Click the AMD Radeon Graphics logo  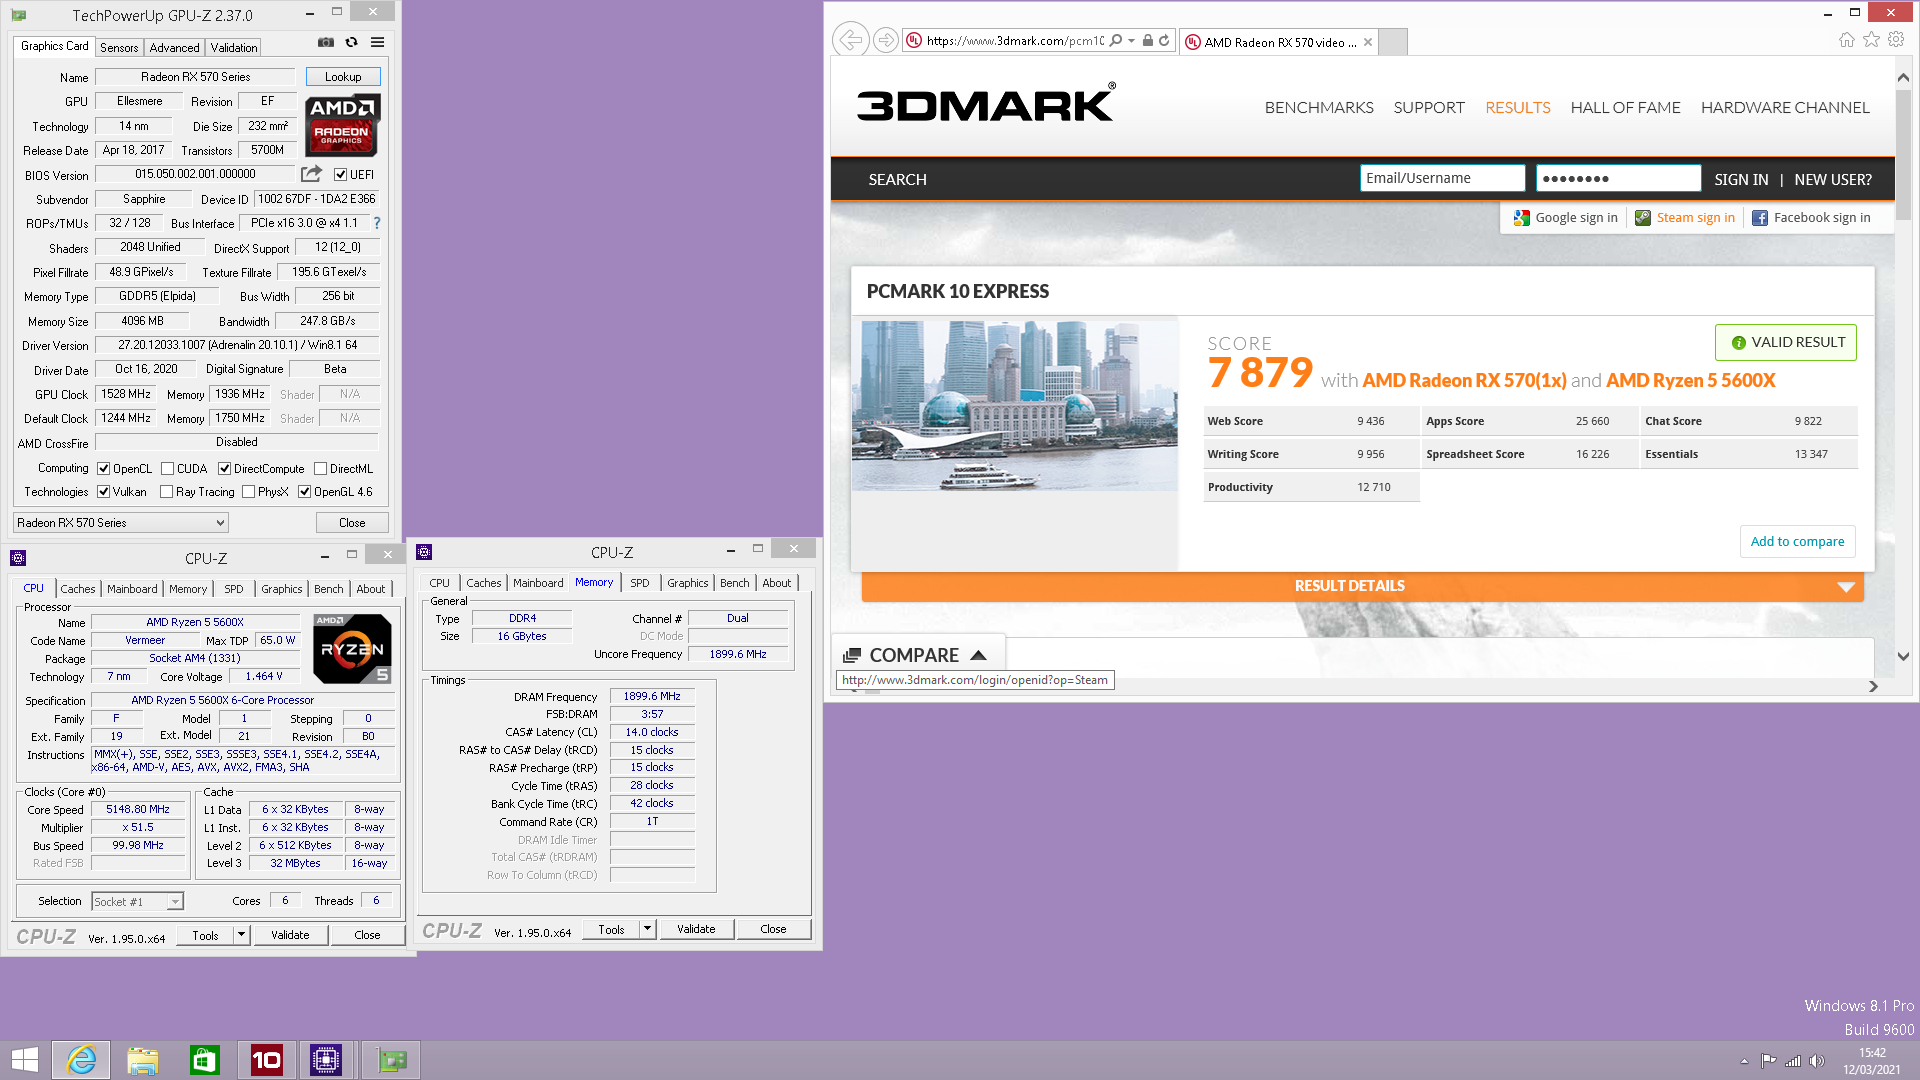tap(342, 125)
